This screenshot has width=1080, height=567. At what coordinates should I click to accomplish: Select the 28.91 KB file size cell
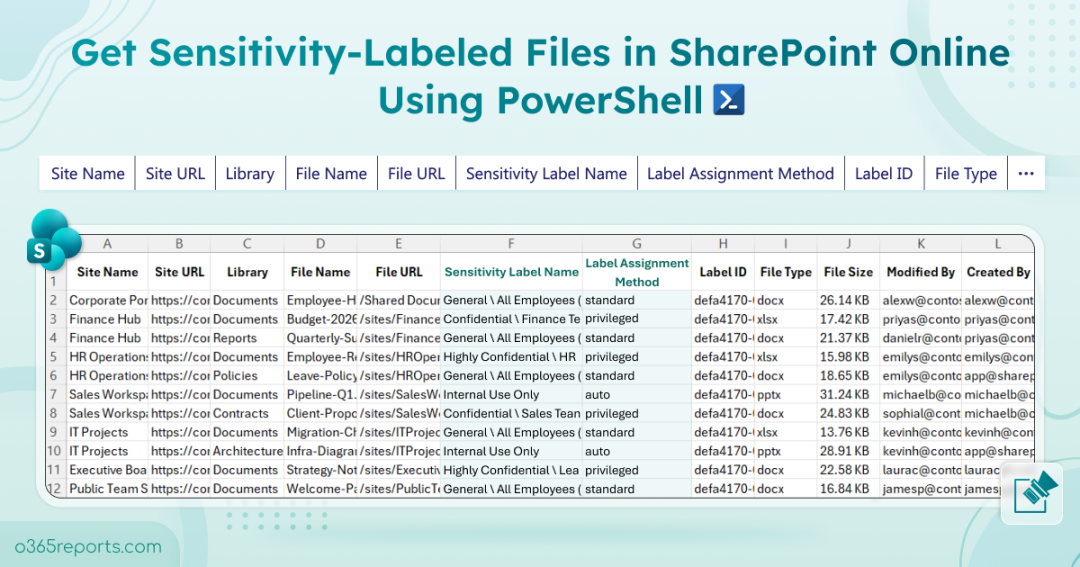pos(846,451)
